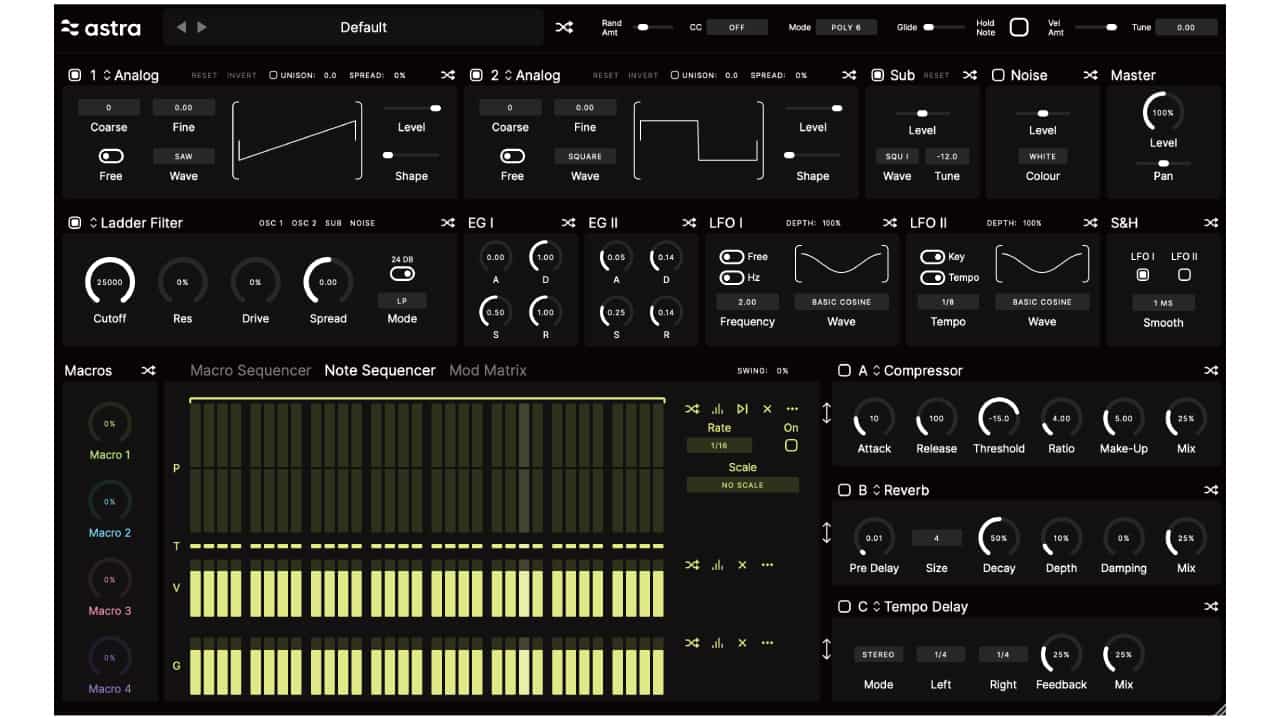The height and width of the screenshot is (720, 1280).
Task: Open pitch row more options ellipsis
Action: coord(792,409)
